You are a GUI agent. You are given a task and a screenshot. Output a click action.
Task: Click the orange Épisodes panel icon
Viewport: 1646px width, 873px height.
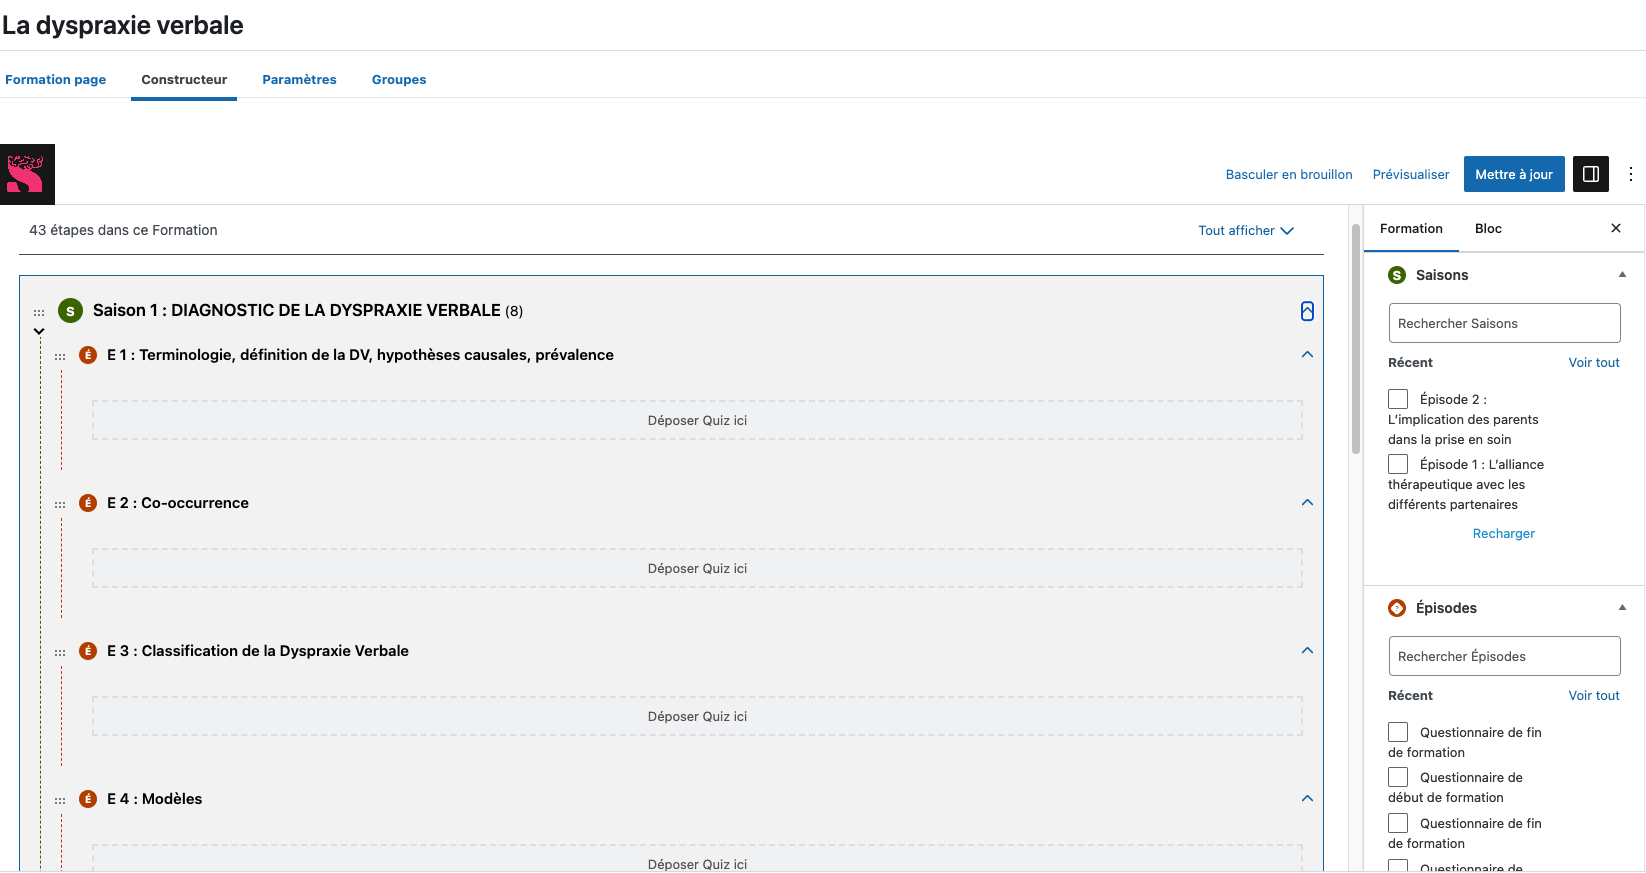(1397, 608)
